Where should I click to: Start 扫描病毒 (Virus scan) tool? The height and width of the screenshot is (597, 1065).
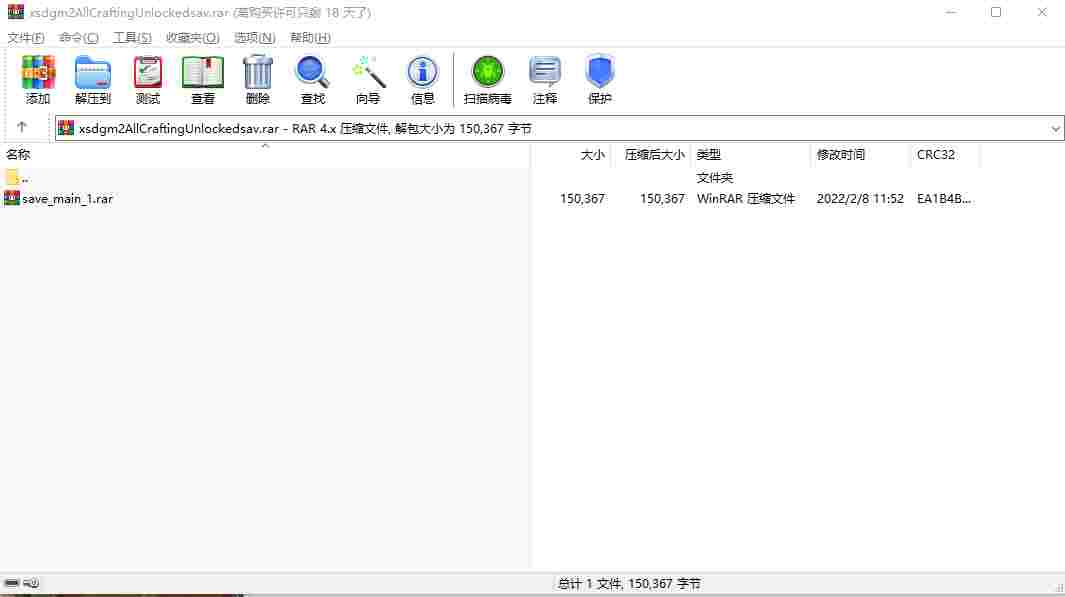click(487, 79)
